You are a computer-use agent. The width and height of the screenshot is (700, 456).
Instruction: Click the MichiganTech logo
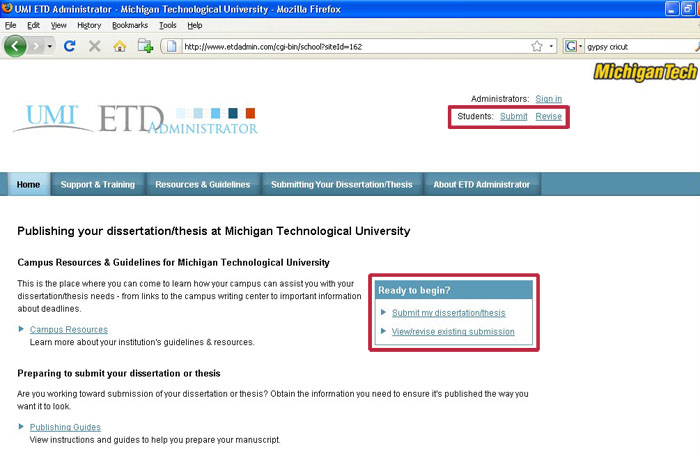pos(645,72)
